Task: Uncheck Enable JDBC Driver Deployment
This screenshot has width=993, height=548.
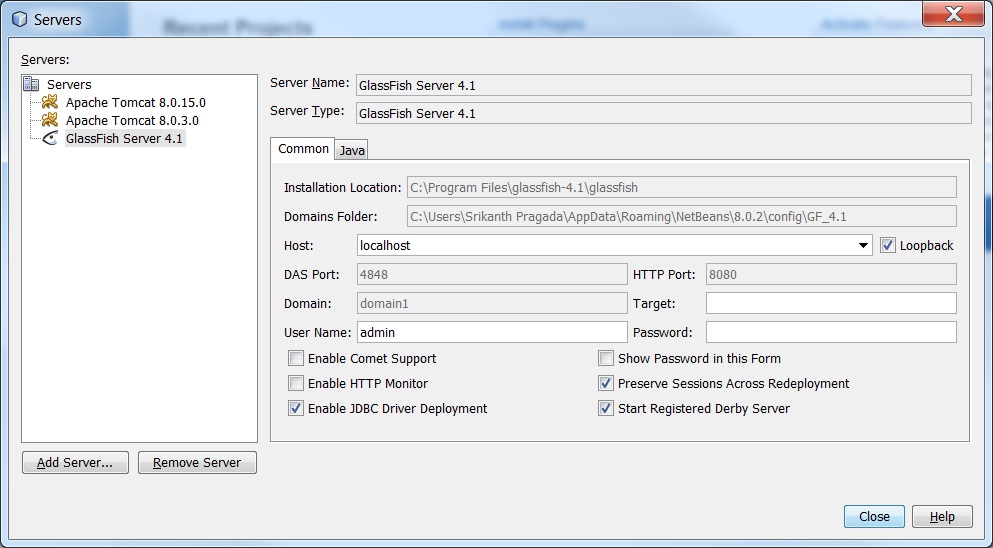Action: 296,409
